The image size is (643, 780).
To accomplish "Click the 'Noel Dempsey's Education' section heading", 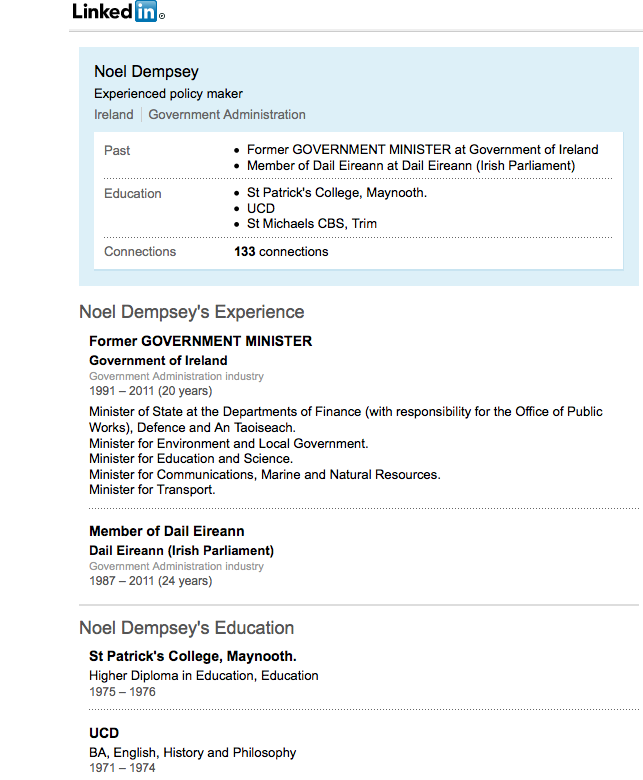I will click(186, 628).
